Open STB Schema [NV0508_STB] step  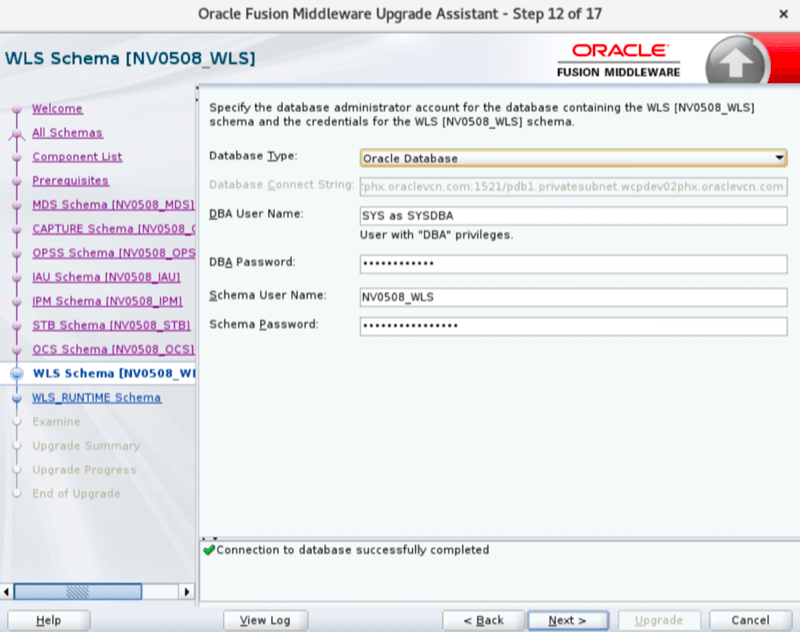point(111,325)
